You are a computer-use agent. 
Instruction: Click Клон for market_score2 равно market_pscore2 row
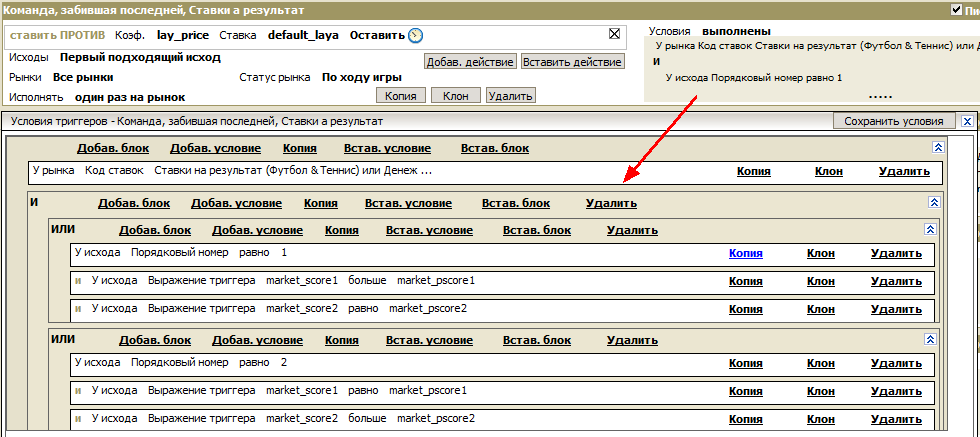click(821, 309)
